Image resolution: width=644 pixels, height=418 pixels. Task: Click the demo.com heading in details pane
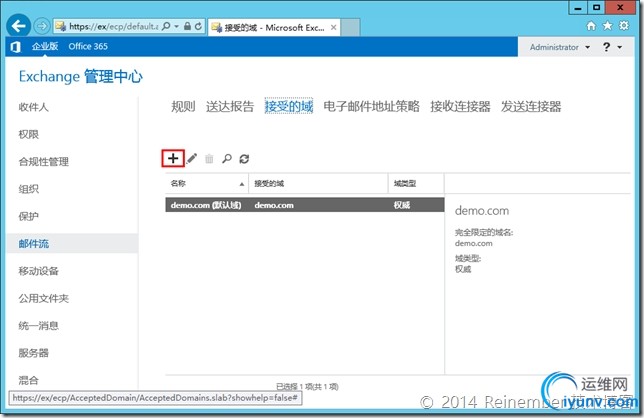[482, 211]
